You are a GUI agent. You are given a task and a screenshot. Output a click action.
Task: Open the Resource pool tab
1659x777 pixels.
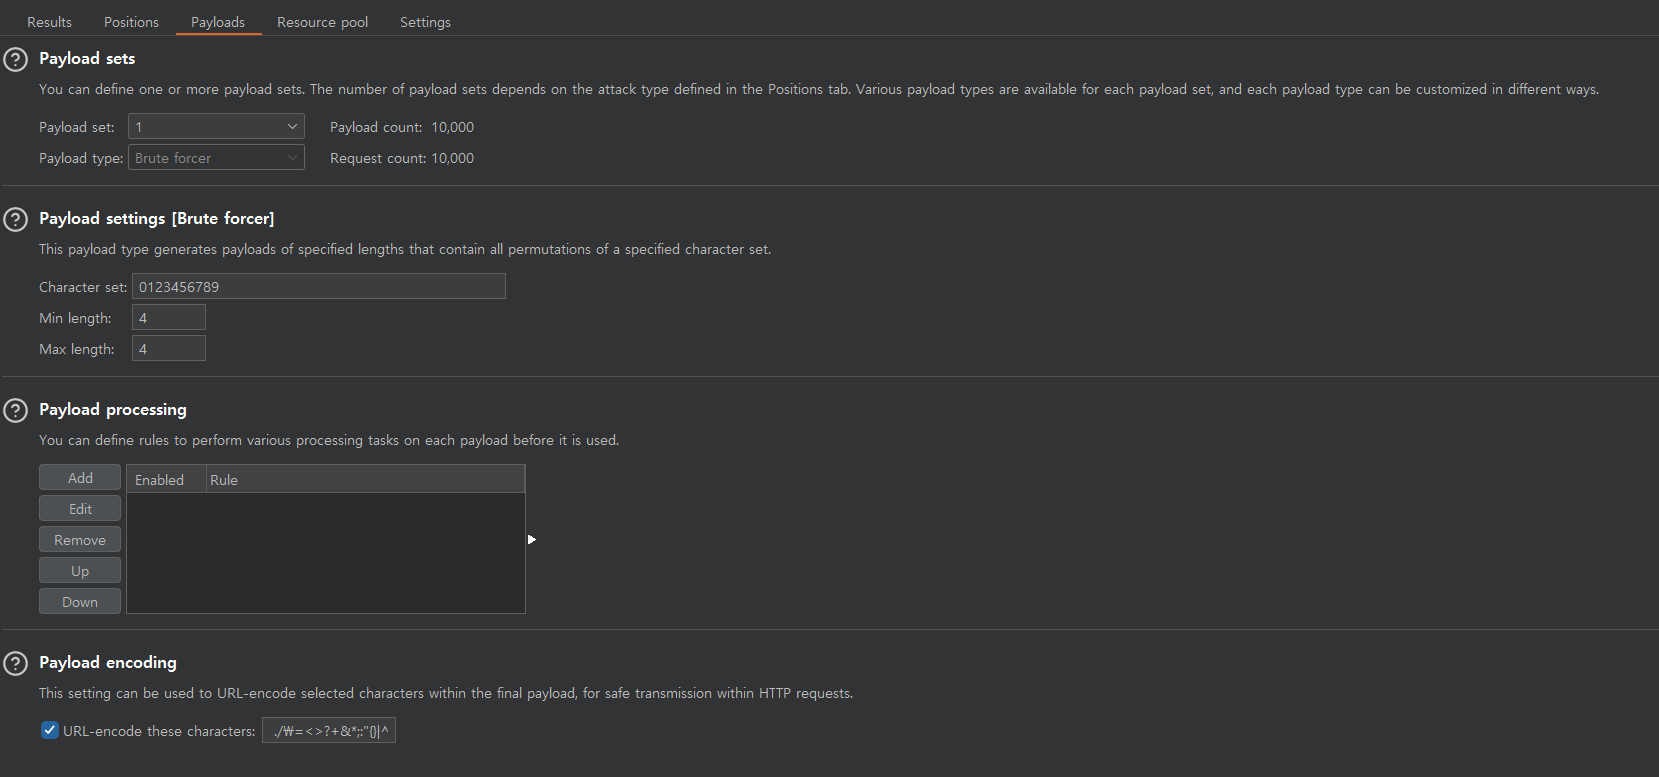click(322, 22)
